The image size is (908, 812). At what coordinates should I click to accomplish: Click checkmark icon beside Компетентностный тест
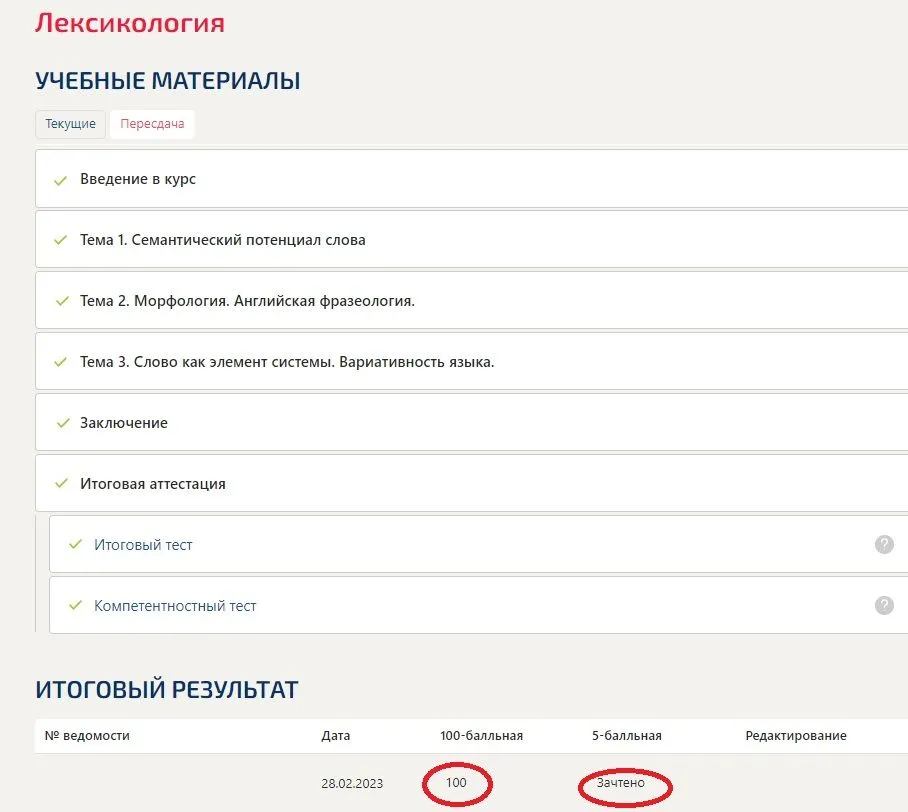click(x=74, y=606)
